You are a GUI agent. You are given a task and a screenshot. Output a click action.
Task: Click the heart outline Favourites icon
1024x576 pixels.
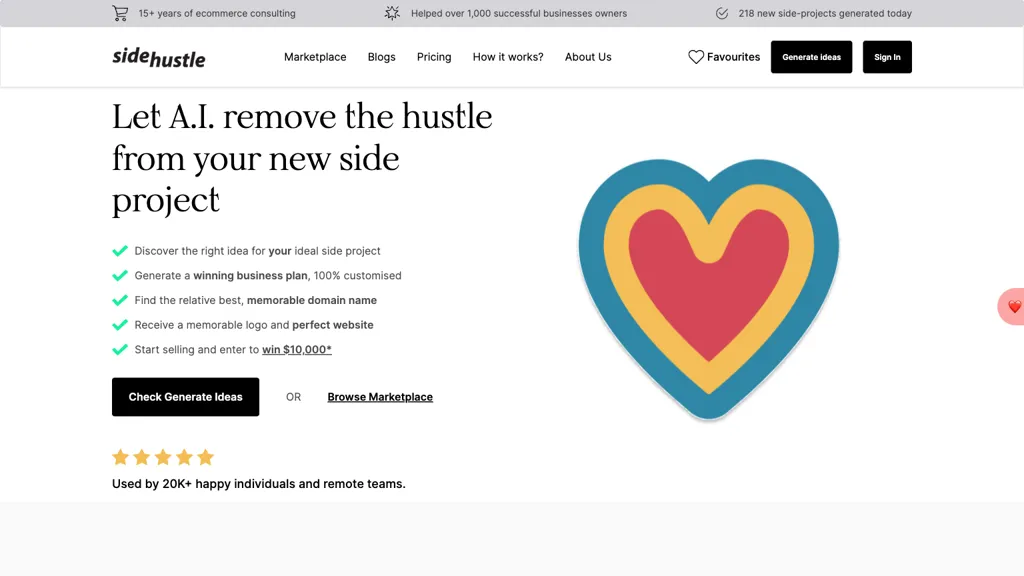coord(696,57)
